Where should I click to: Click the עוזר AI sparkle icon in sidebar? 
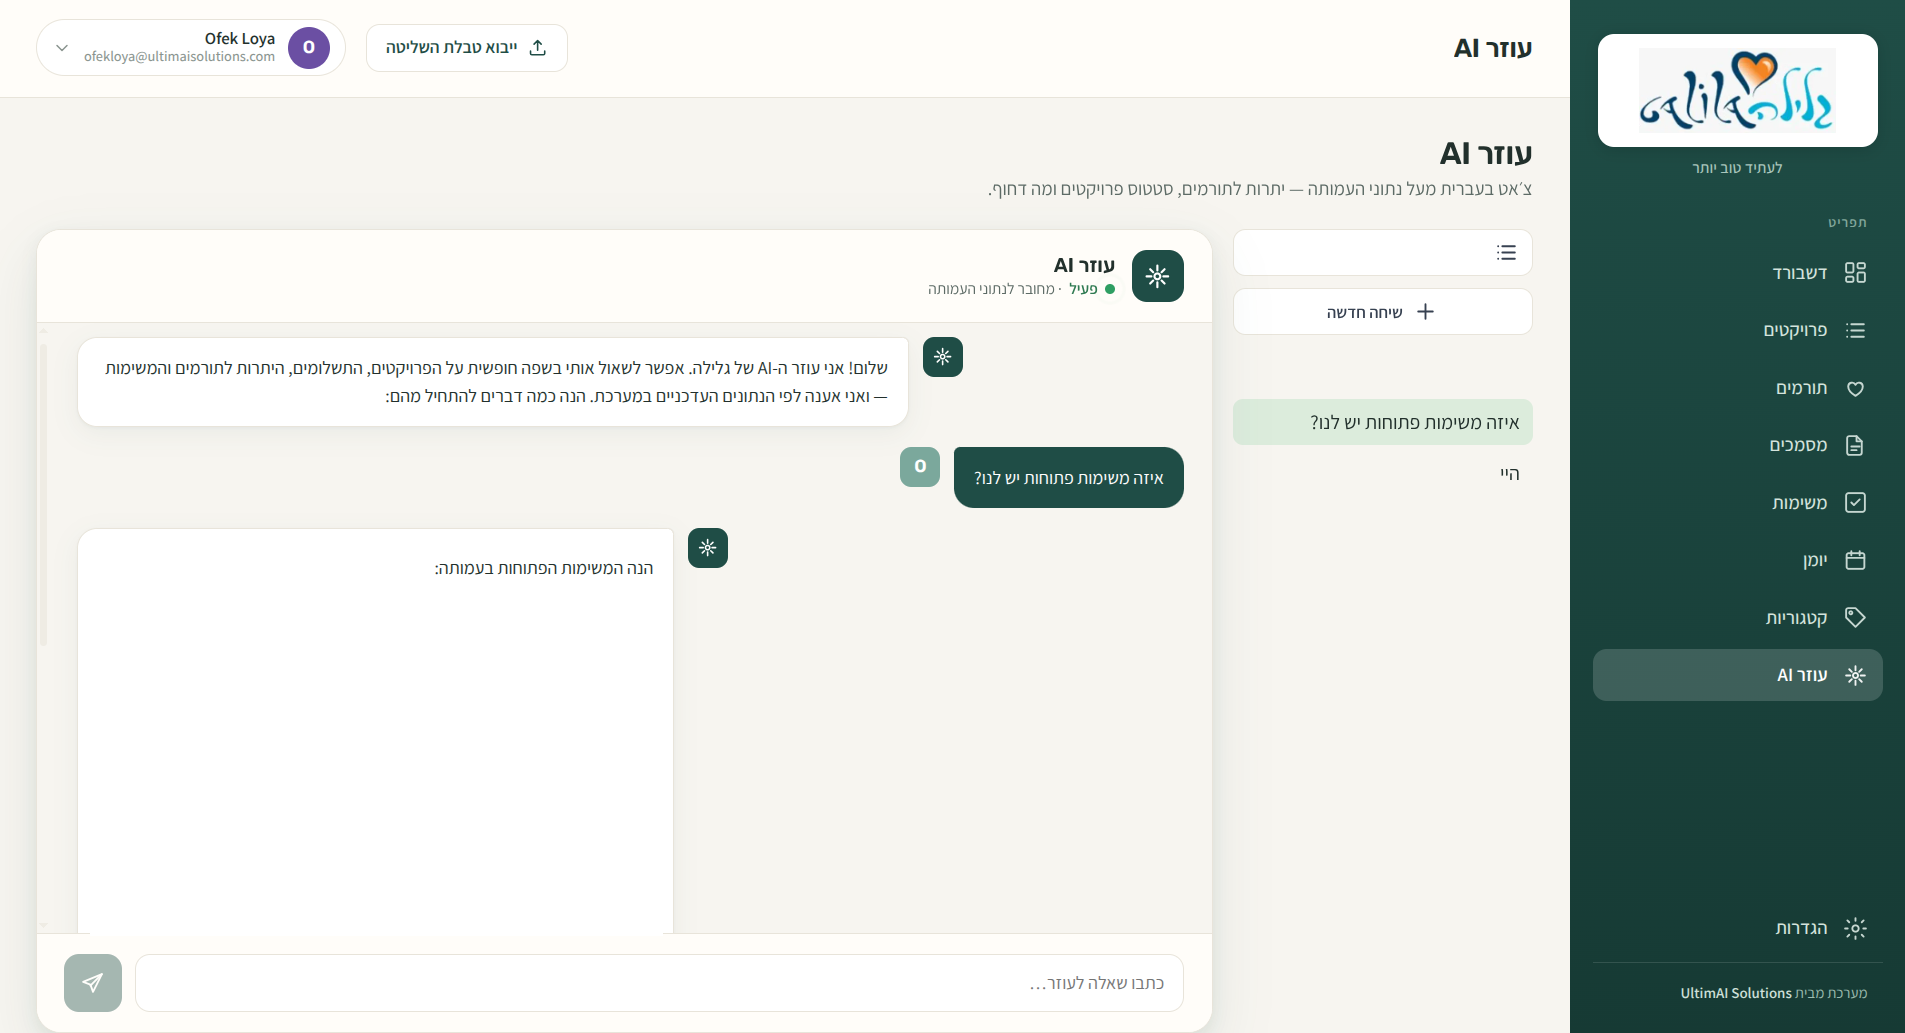pyautogui.click(x=1855, y=675)
